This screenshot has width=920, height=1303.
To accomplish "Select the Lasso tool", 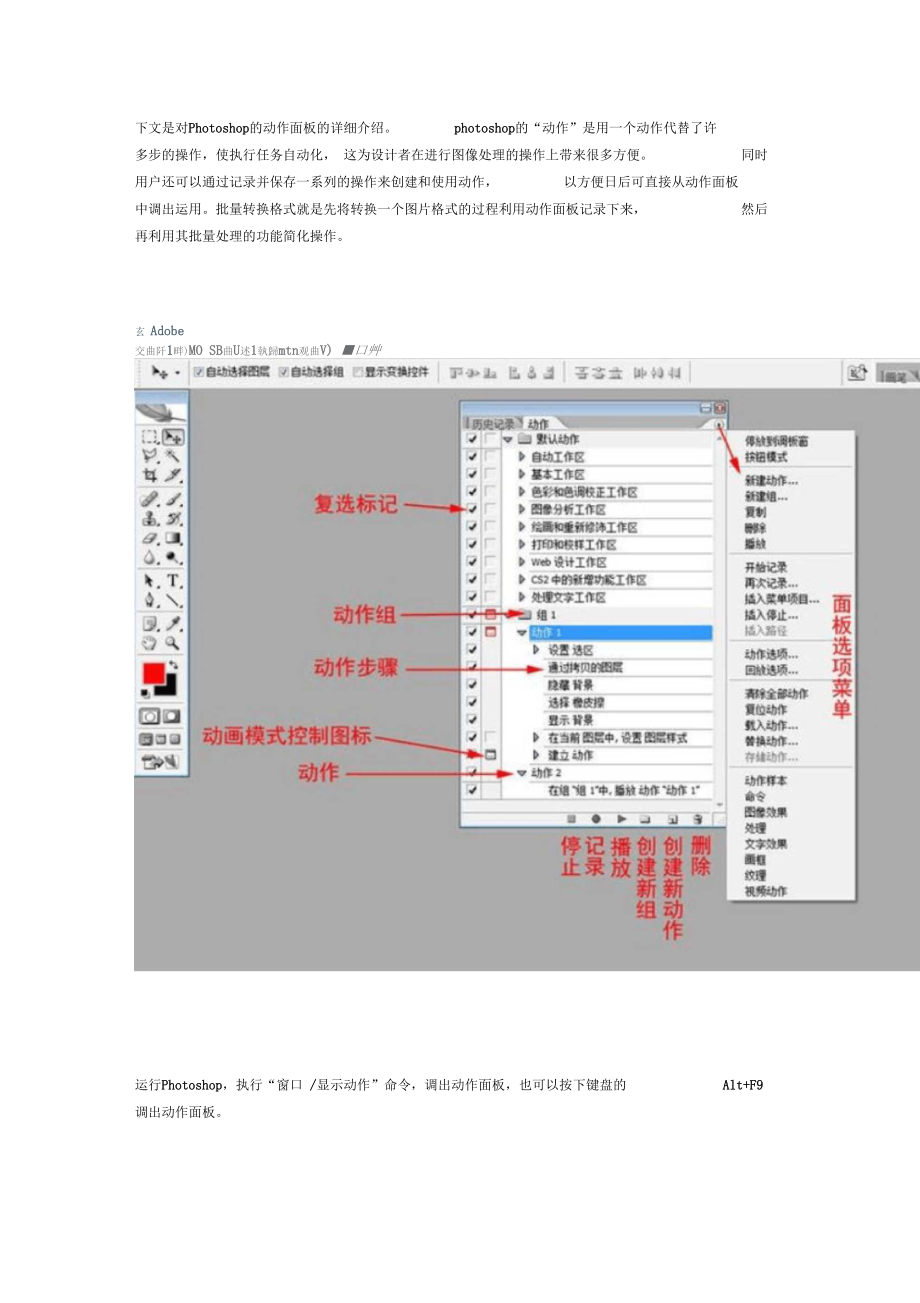I will pyautogui.click(x=149, y=455).
